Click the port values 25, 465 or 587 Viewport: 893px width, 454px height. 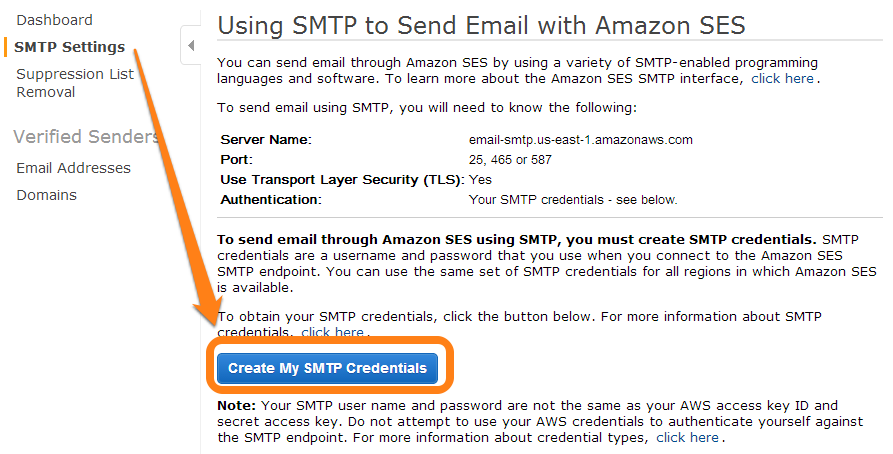510,159
